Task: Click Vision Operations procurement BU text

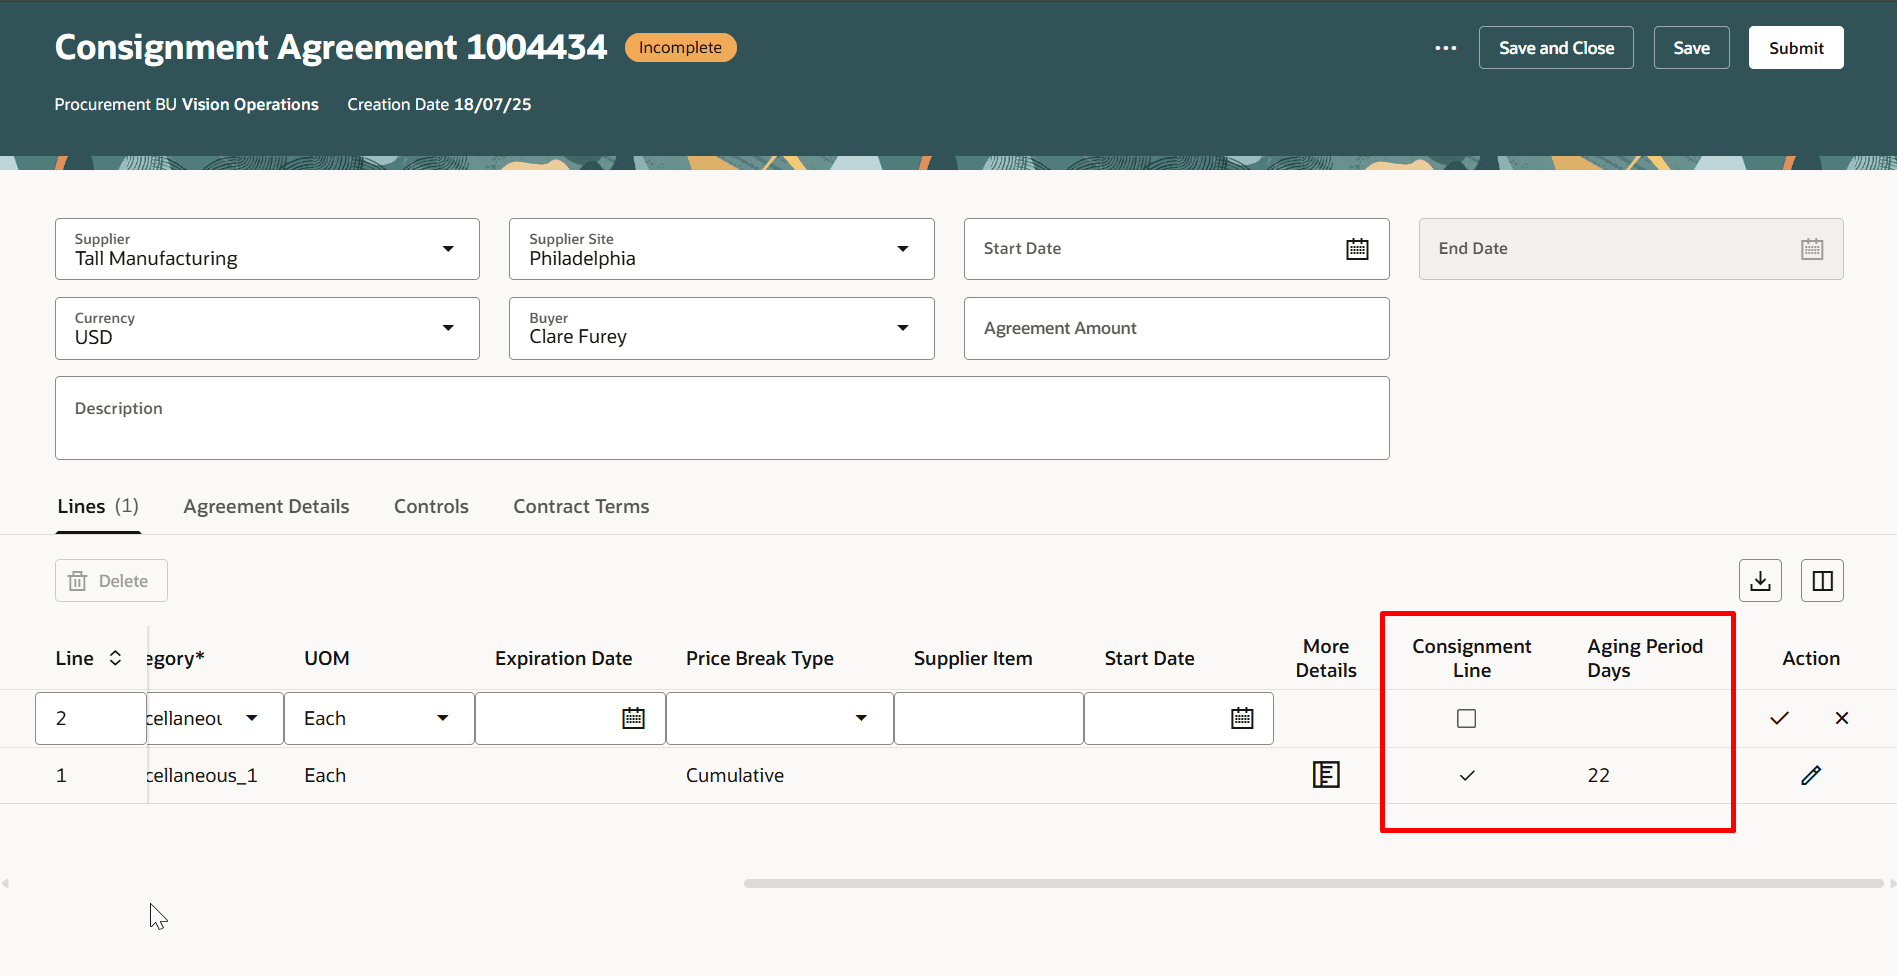Action: pos(250,104)
